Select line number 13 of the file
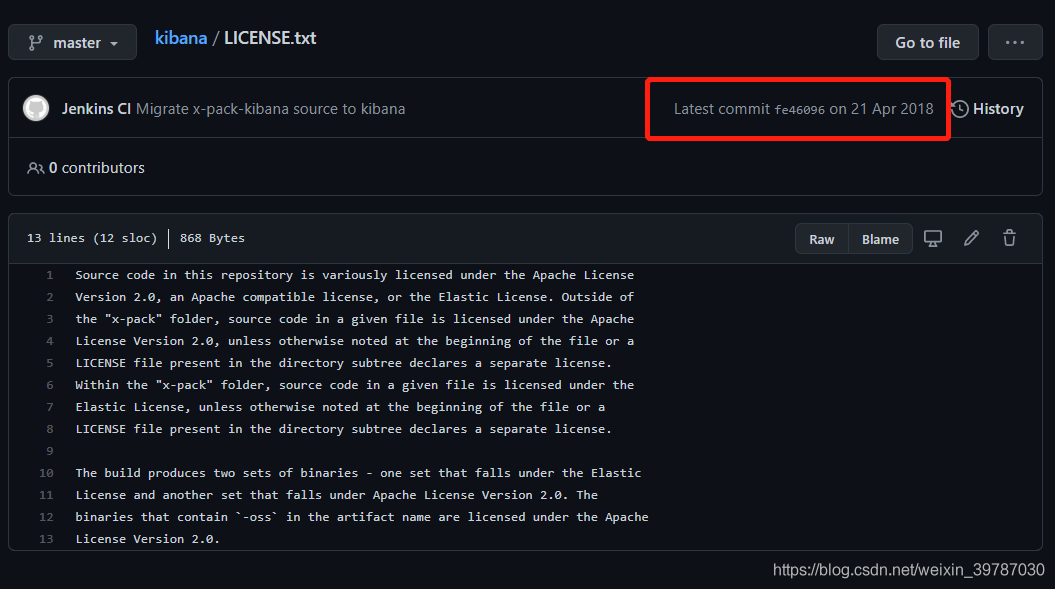Image resolution: width=1055 pixels, height=589 pixels. tap(46, 539)
